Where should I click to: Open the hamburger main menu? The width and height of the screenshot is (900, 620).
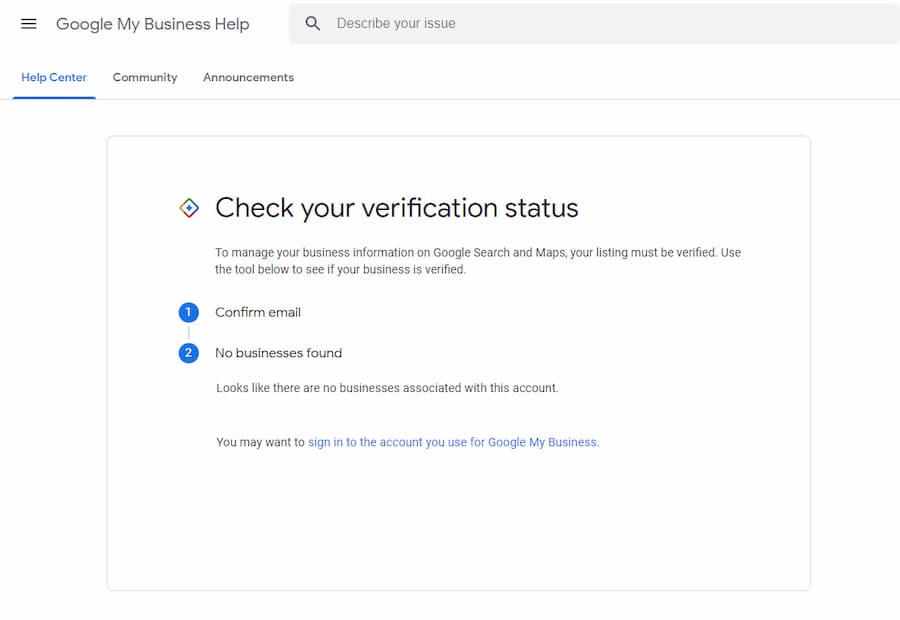click(x=29, y=24)
